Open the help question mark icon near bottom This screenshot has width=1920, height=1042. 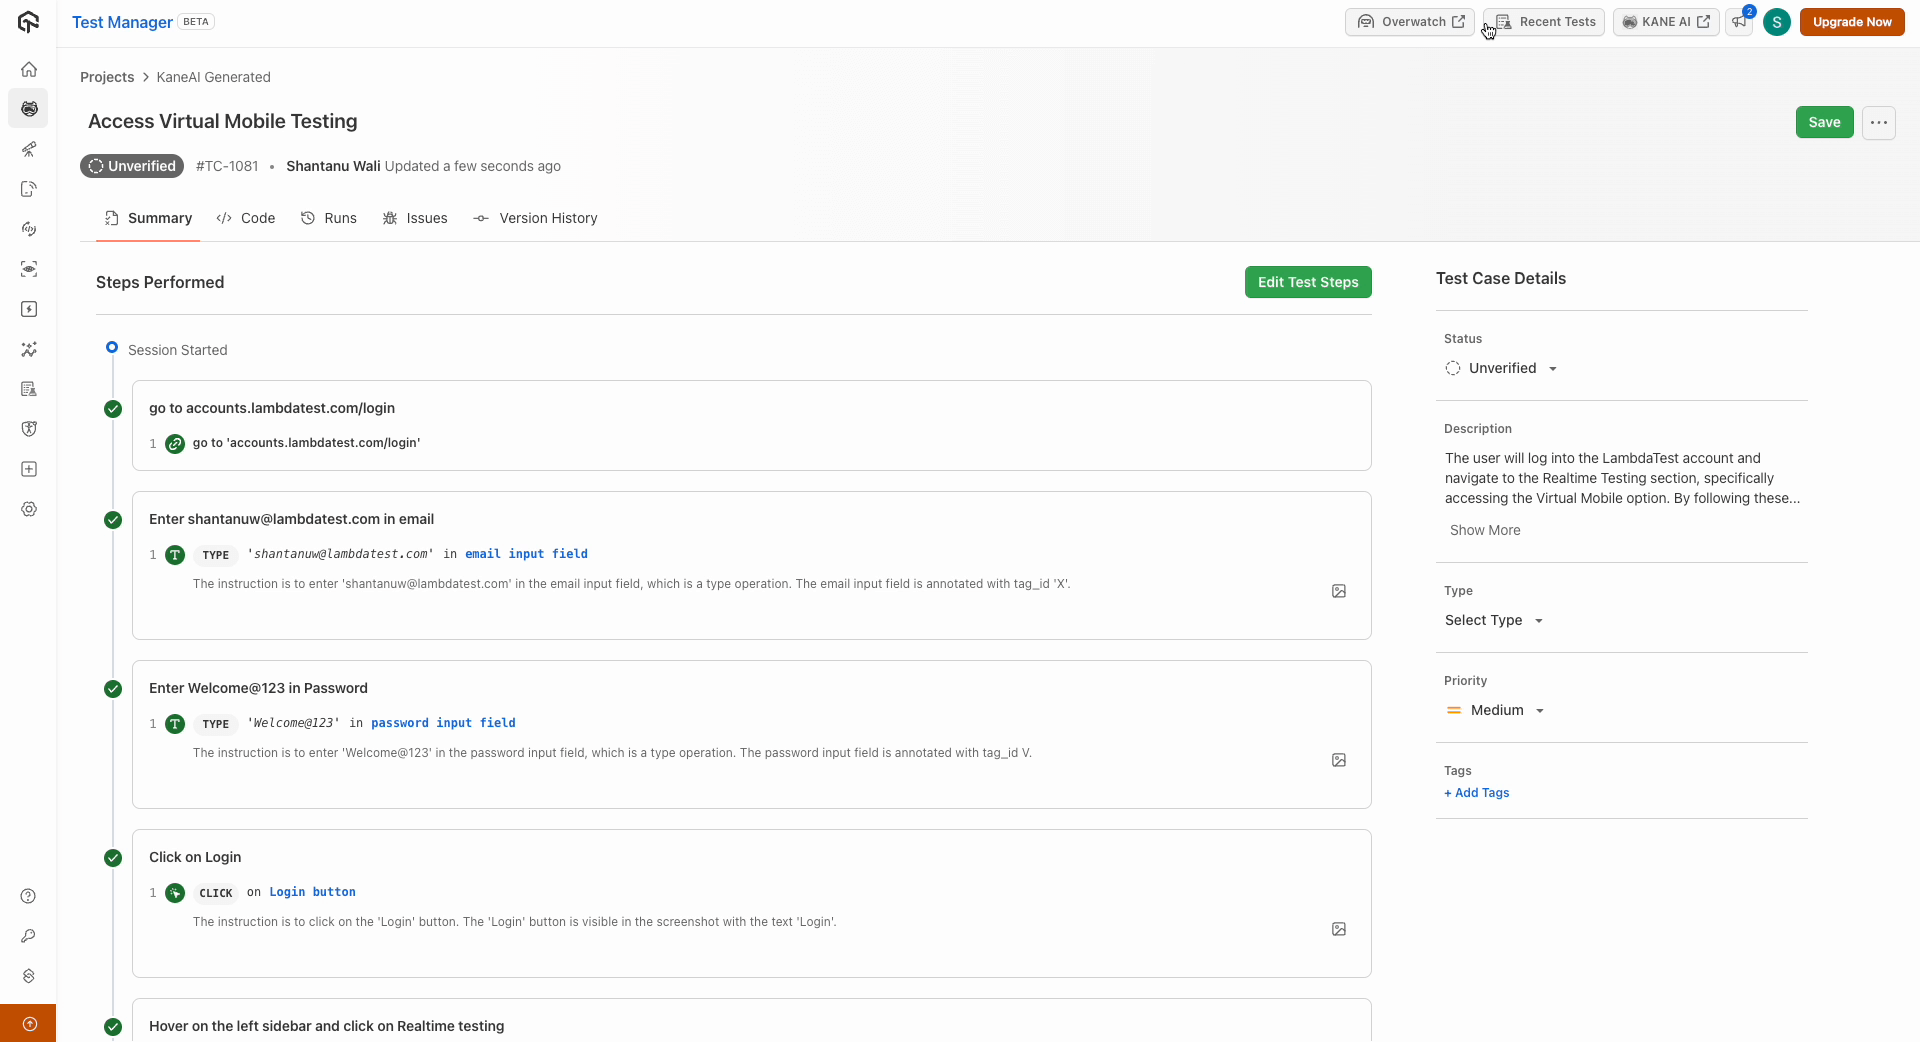point(29,897)
